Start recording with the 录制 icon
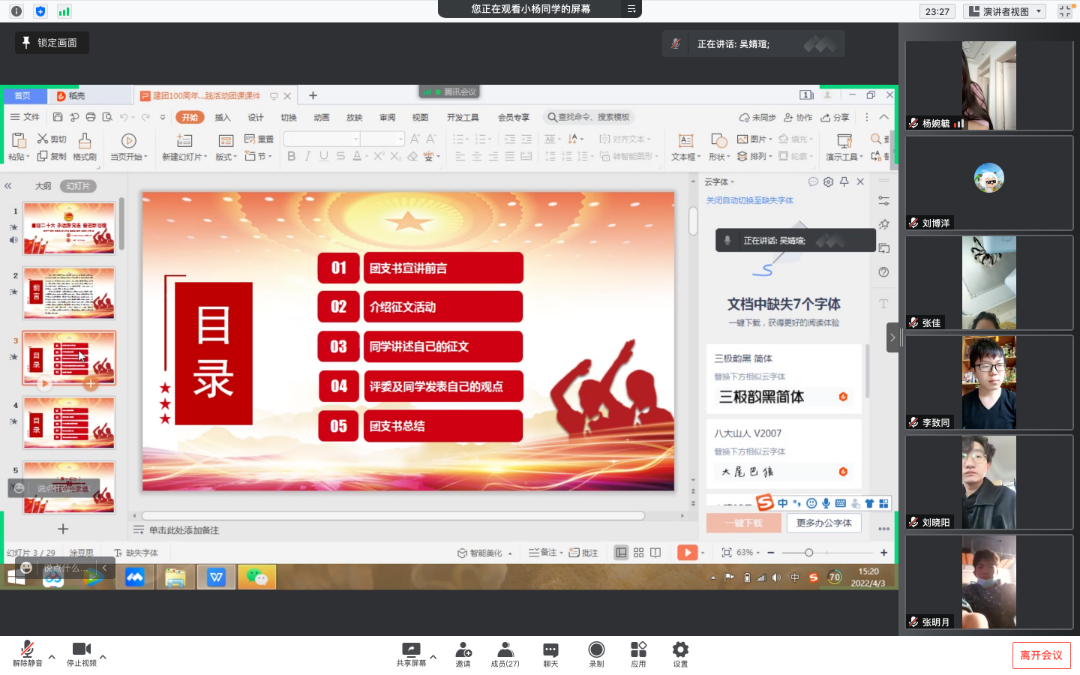 coord(596,653)
